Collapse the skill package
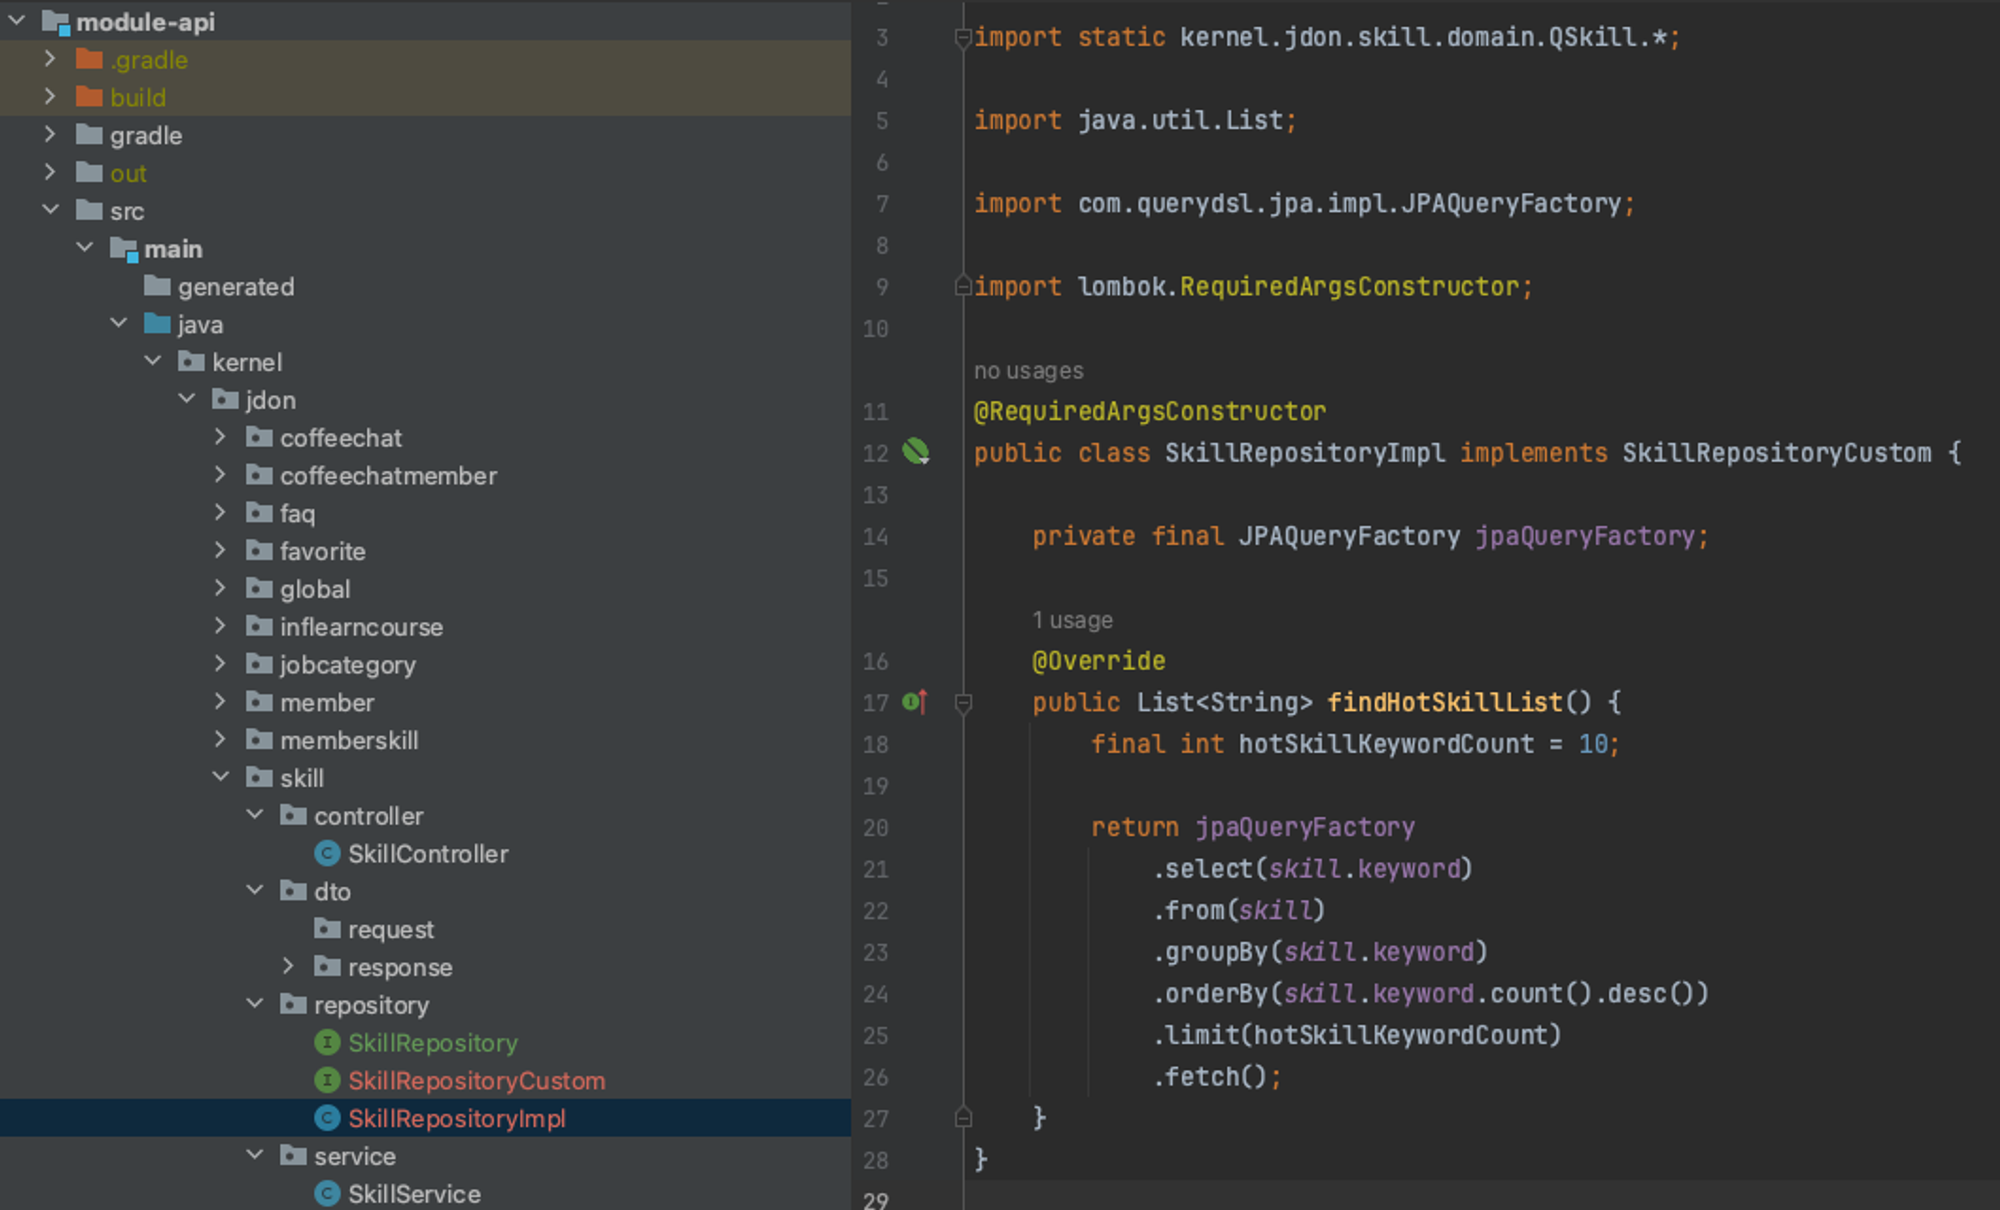2000x1210 pixels. tap(221, 777)
